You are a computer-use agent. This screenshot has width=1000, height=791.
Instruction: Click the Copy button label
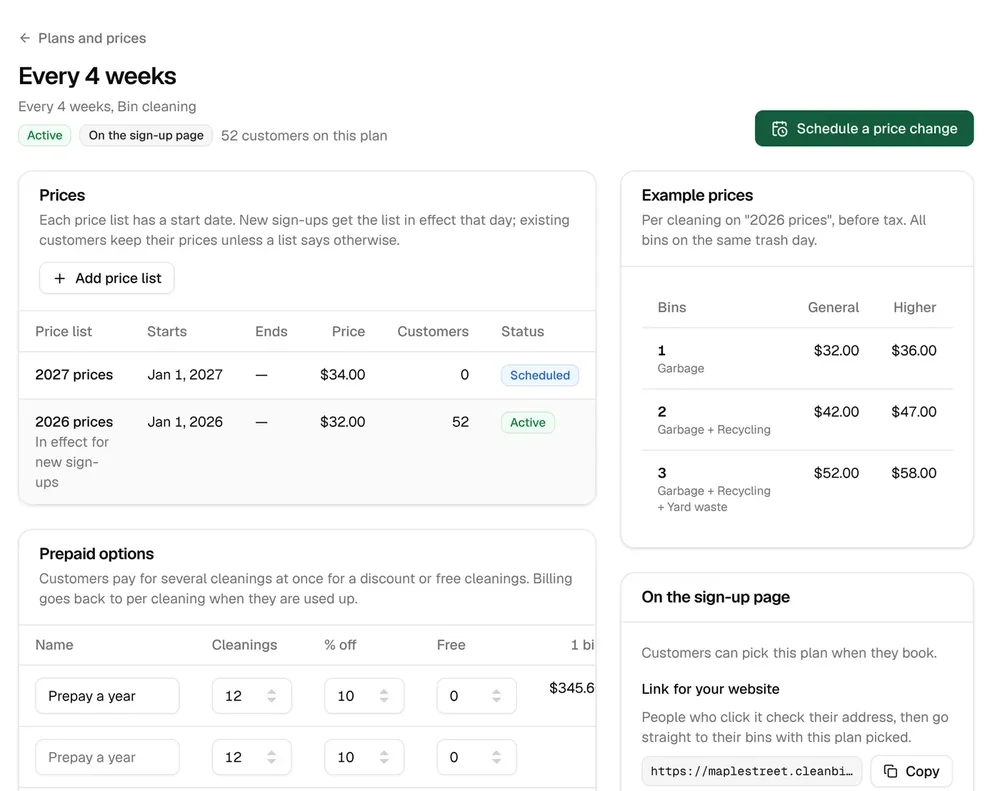pos(922,771)
